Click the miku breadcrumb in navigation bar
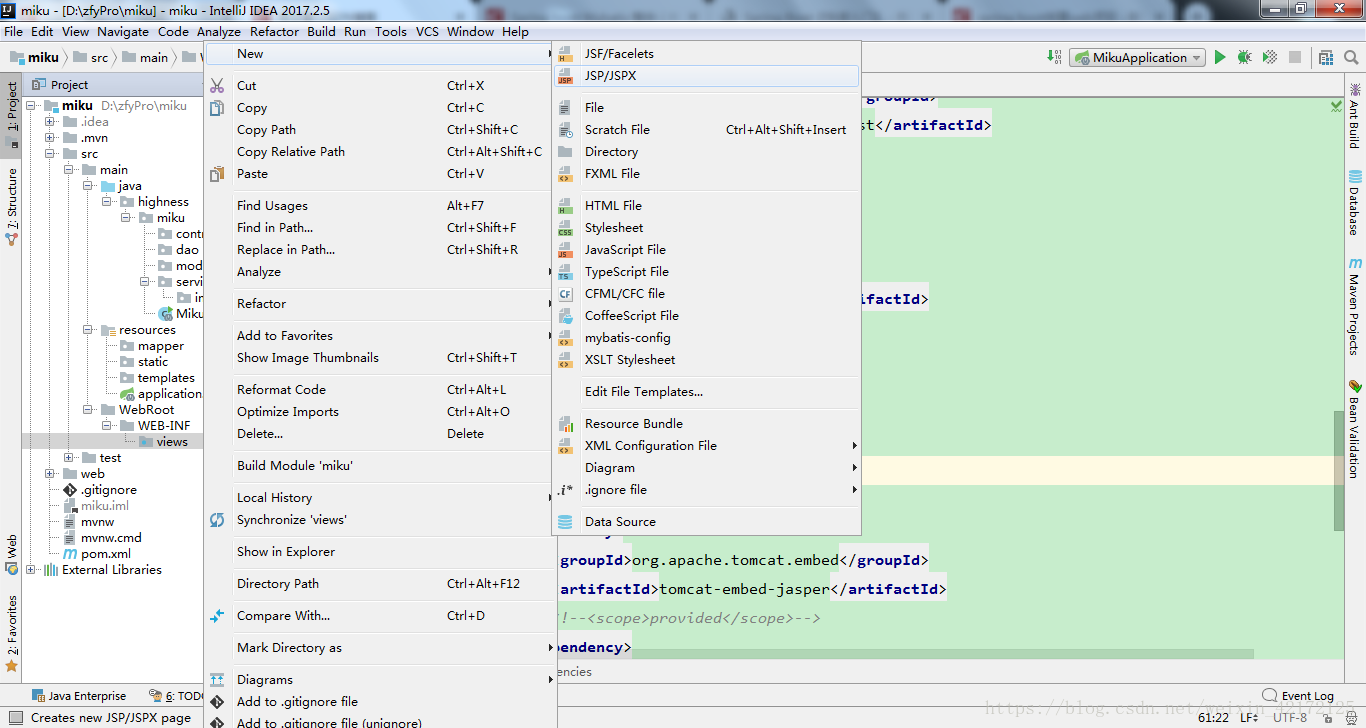1366x728 pixels. [35, 58]
